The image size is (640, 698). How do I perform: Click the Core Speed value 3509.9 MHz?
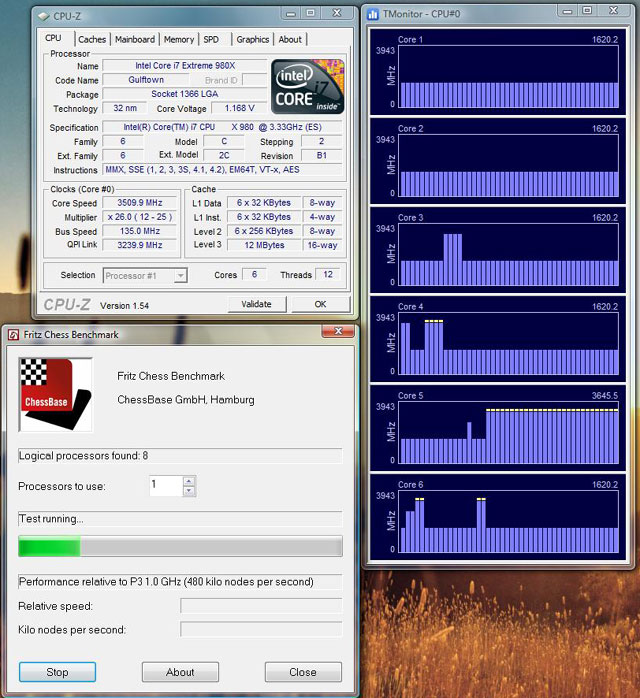coord(140,203)
